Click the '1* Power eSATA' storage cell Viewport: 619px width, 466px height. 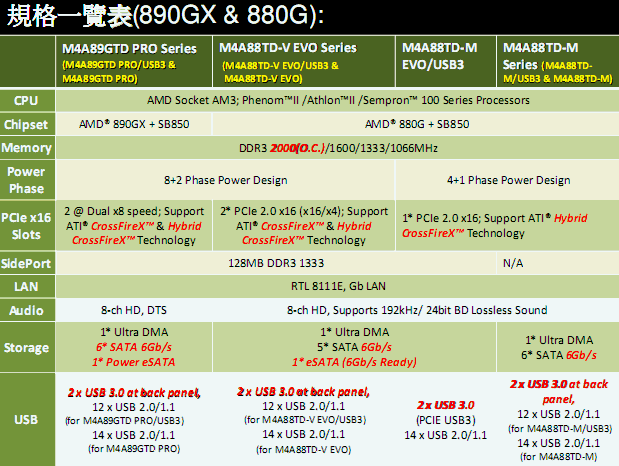pyautogui.click(x=134, y=348)
